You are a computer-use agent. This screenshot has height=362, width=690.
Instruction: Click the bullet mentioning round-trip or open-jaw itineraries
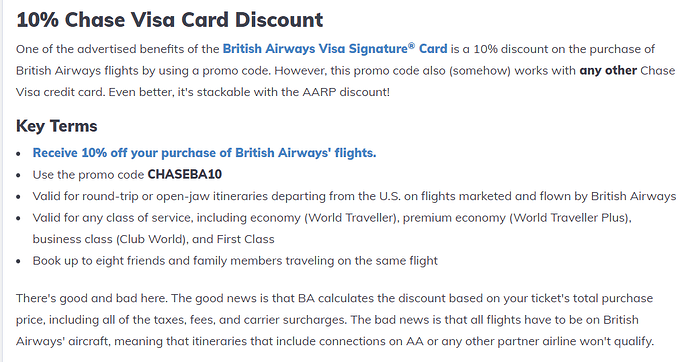(354, 196)
